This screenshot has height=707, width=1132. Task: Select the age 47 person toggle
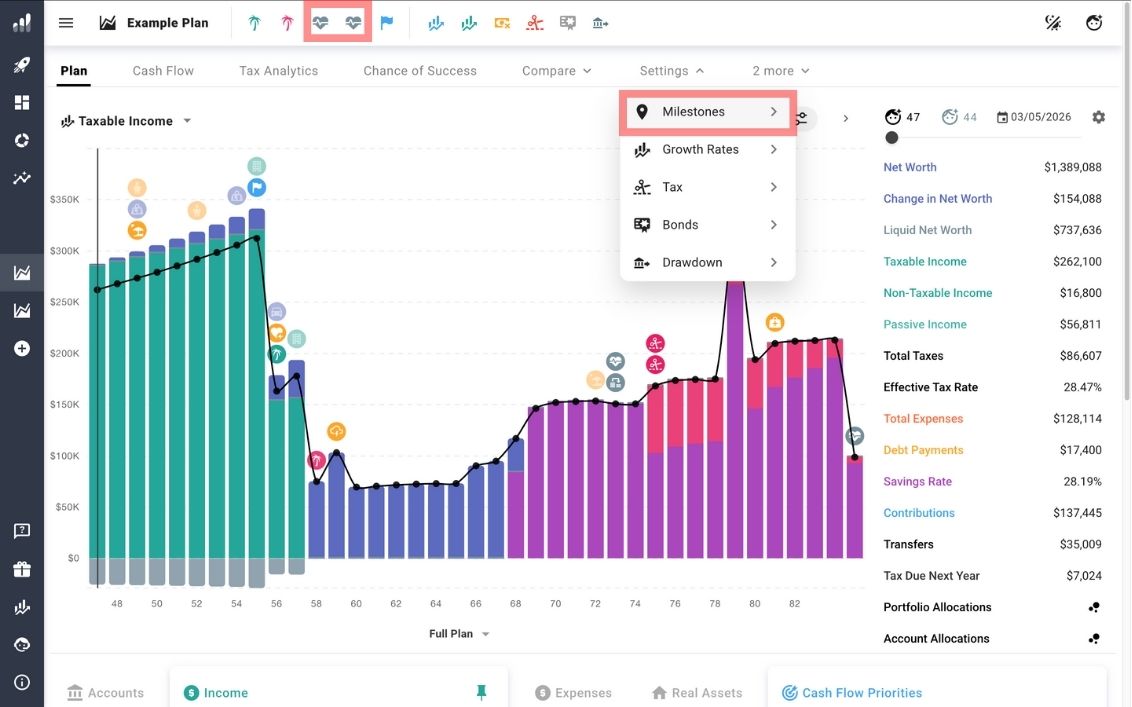point(902,117)
